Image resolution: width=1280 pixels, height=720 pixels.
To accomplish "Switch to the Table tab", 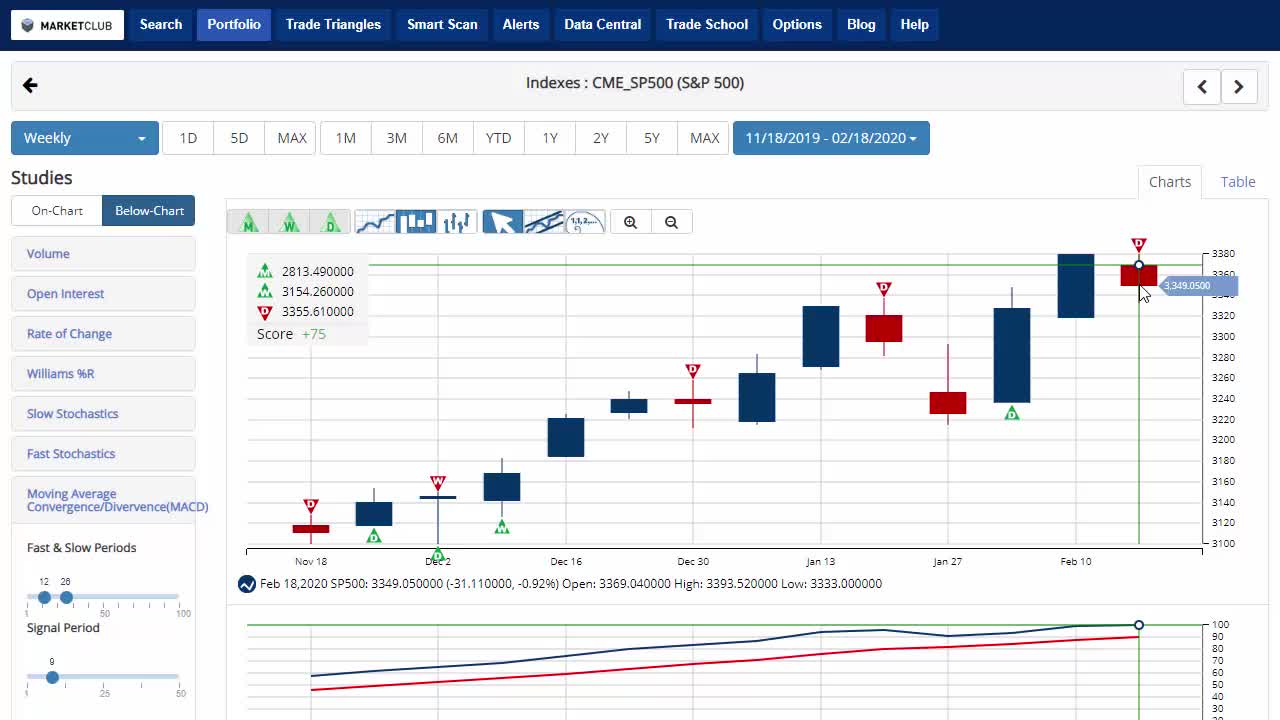I will click(x=1238, y=182).
